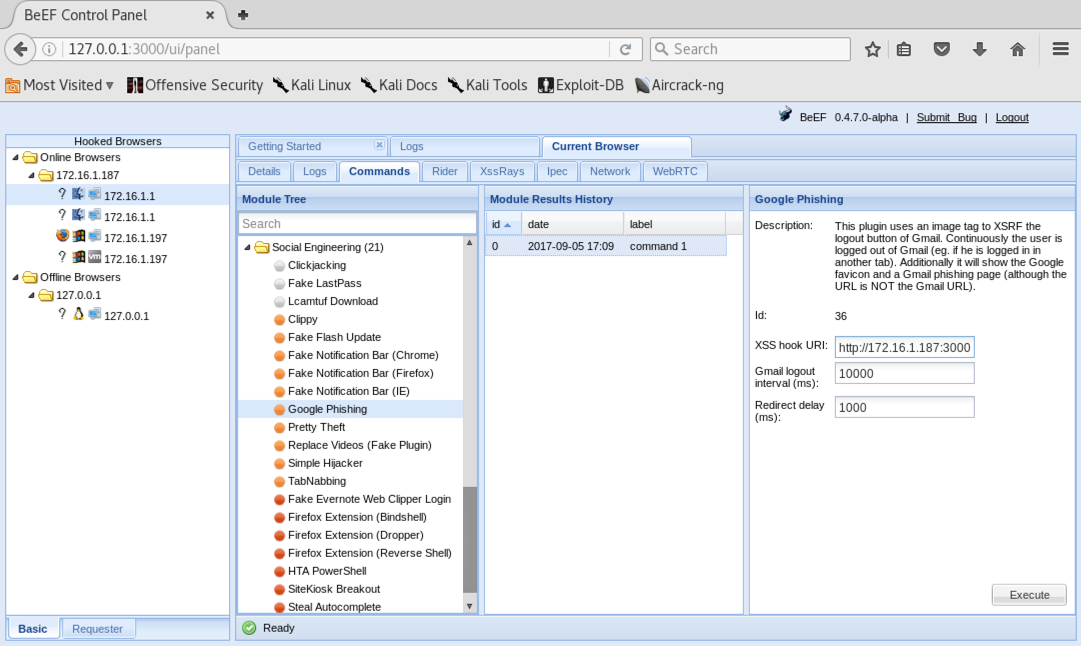Open a new tab with plus icon
The height and width of the screenshot is (646, 1081).
pyautogui.click(x=243, y=14)
